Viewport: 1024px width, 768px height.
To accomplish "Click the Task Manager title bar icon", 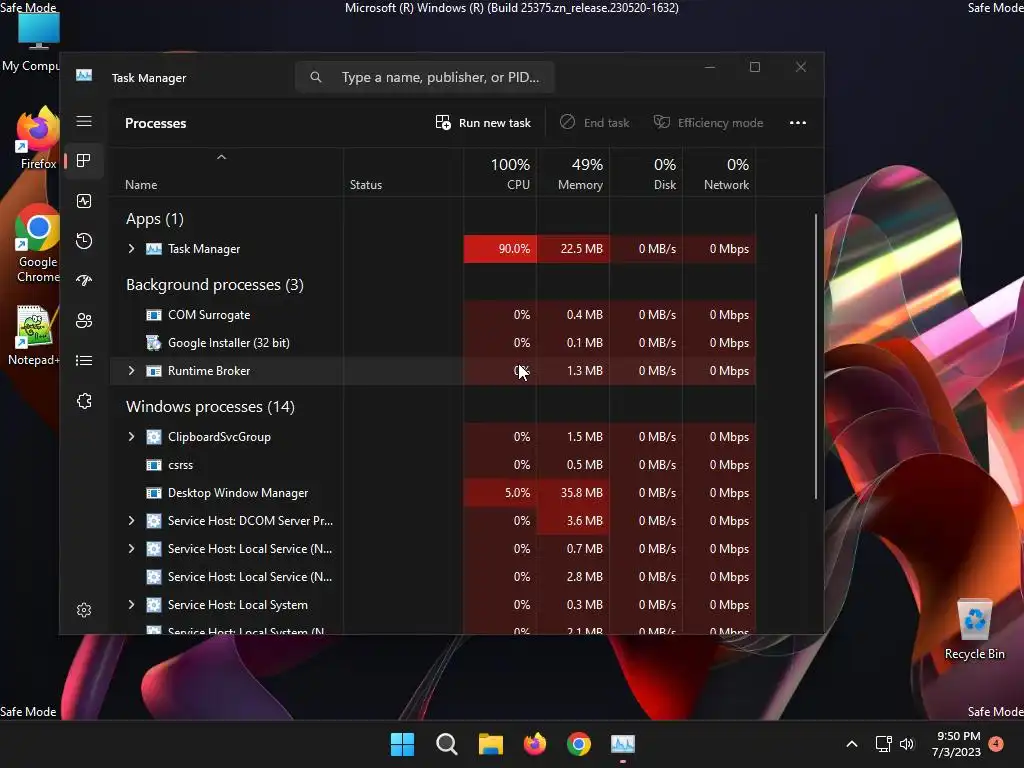I will 84,75.
